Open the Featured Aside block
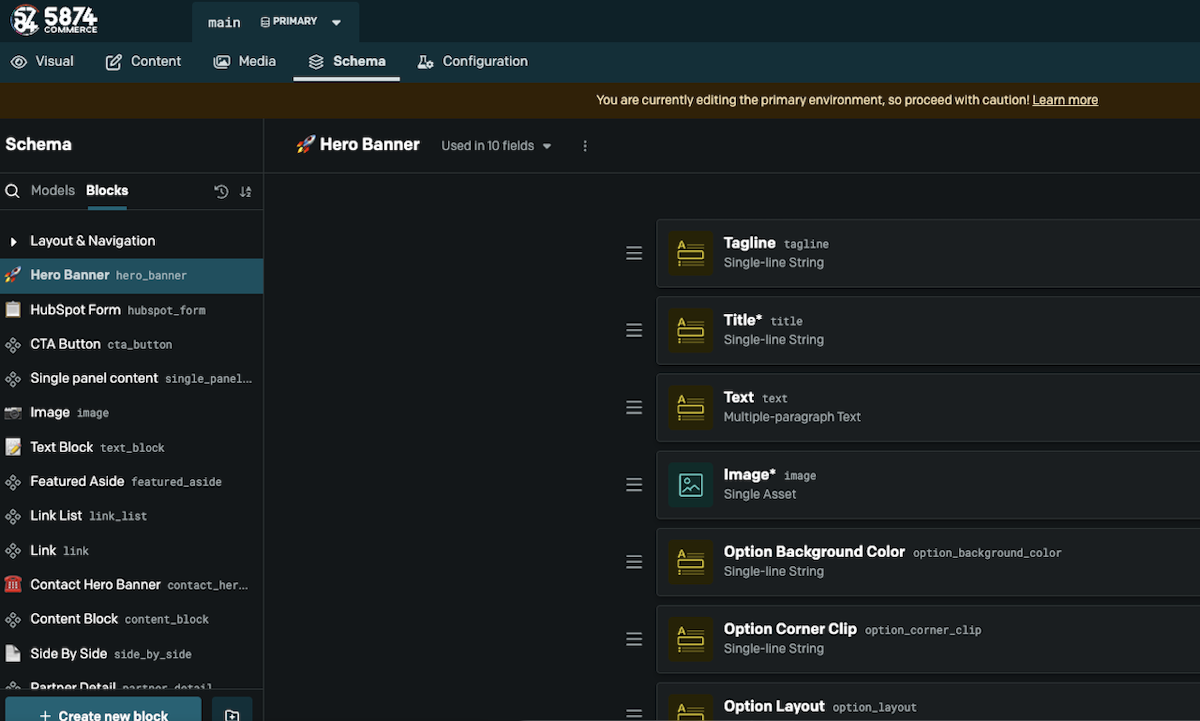The height and width of the screenshot is (721, 1200). pyautogui.click(x=131, y=481)
